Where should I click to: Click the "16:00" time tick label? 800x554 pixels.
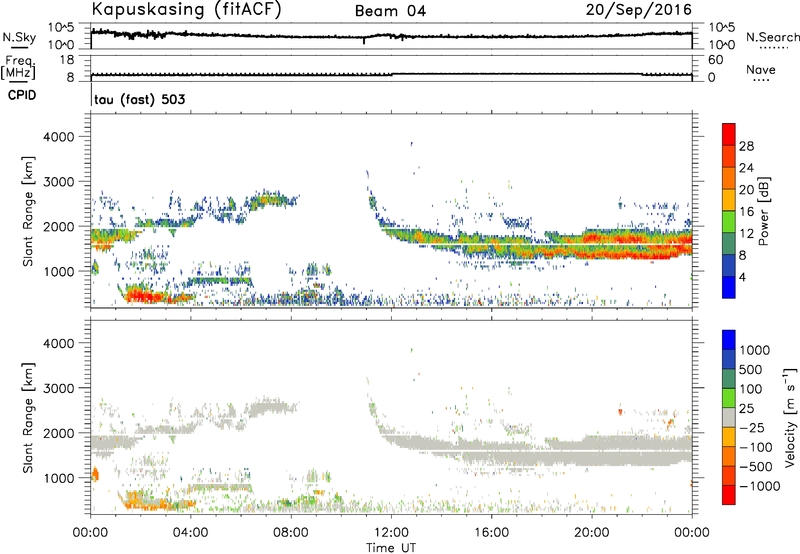click(x=491, y=533)
